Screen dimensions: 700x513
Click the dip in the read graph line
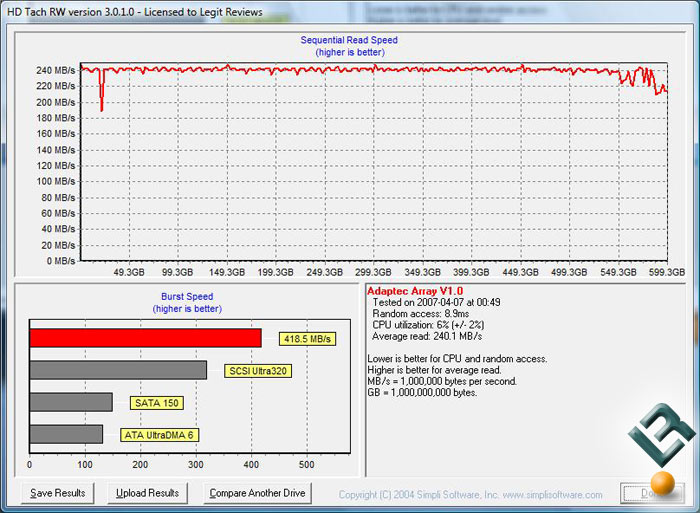pos(102,92)
